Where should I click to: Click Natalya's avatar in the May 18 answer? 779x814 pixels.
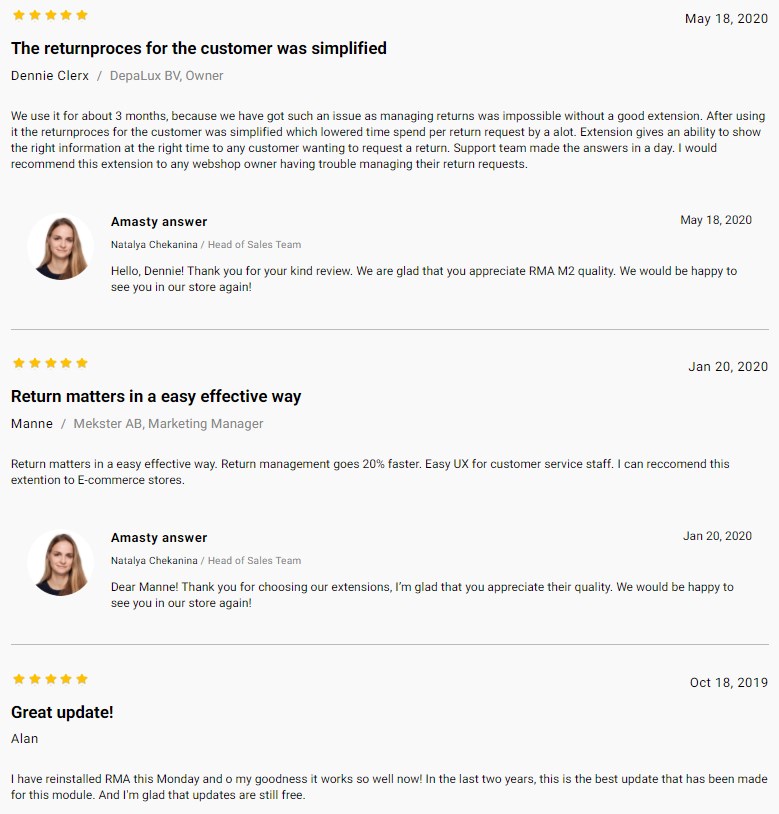point(61,247)
